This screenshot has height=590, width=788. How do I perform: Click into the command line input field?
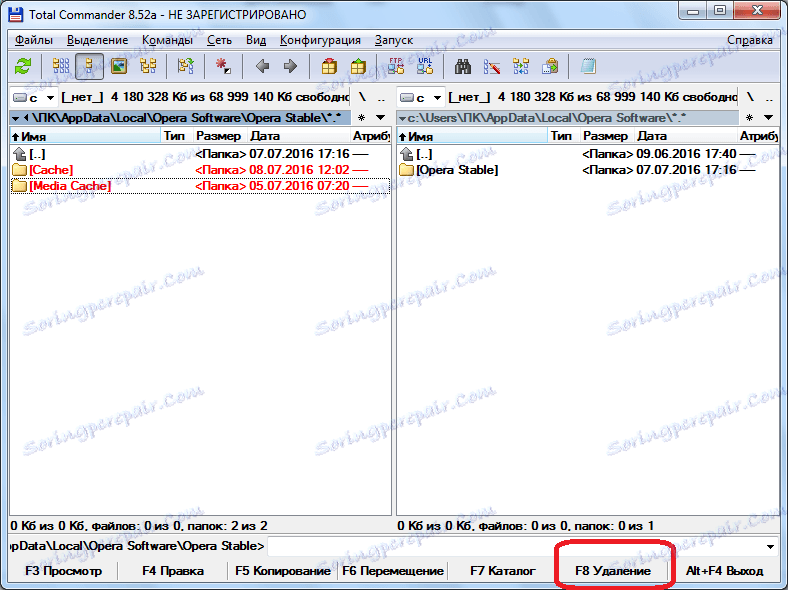(515, 546)
